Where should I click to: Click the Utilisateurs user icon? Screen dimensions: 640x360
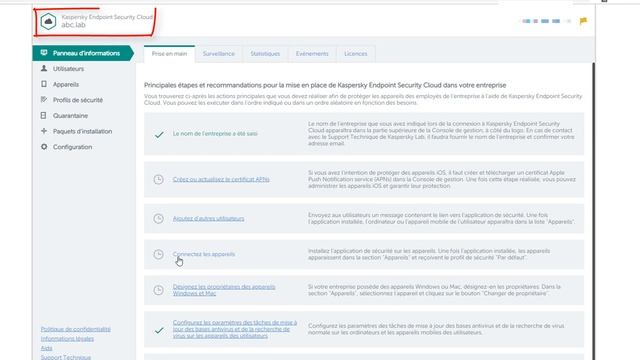[x=44, y=69]
